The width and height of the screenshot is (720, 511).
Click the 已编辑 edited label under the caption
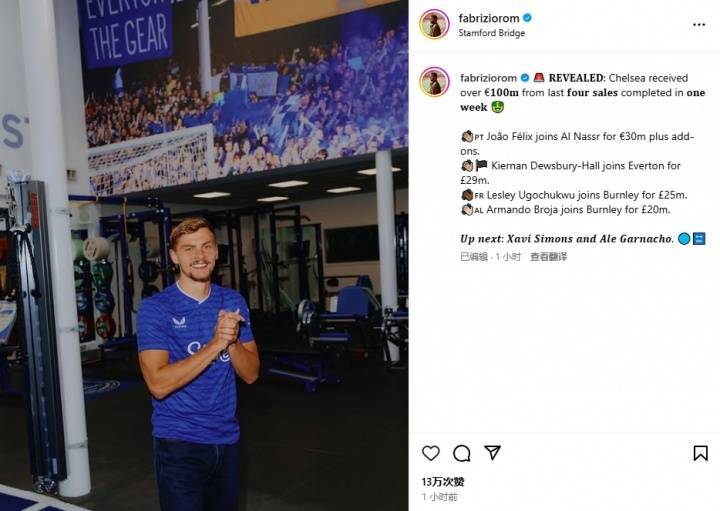pos(474,257)
